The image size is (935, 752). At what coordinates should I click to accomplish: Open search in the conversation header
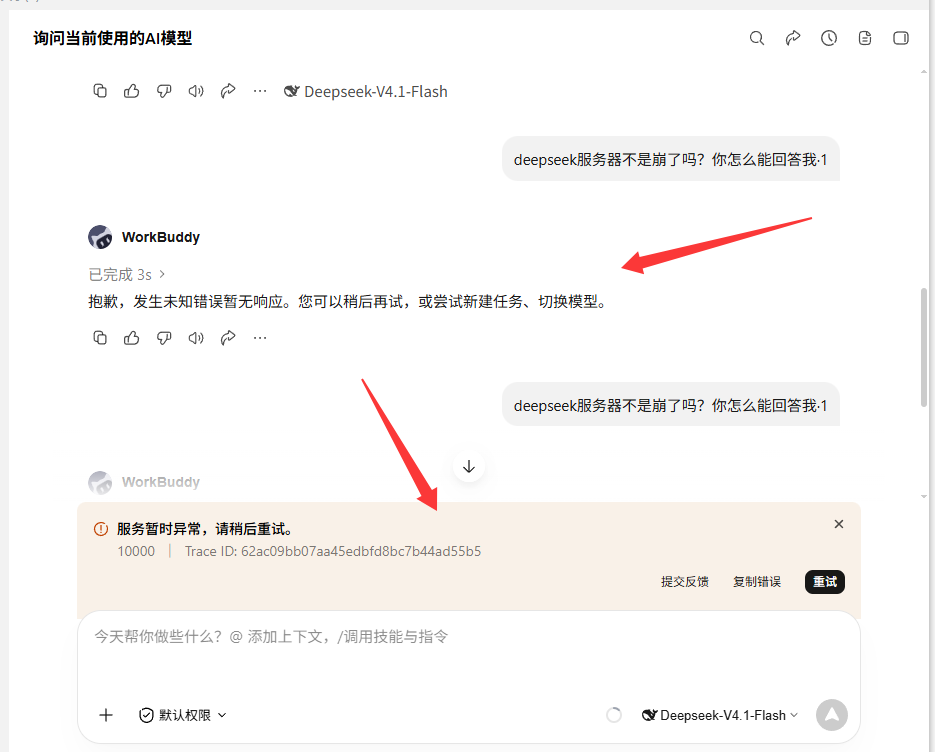coord(757,38)
